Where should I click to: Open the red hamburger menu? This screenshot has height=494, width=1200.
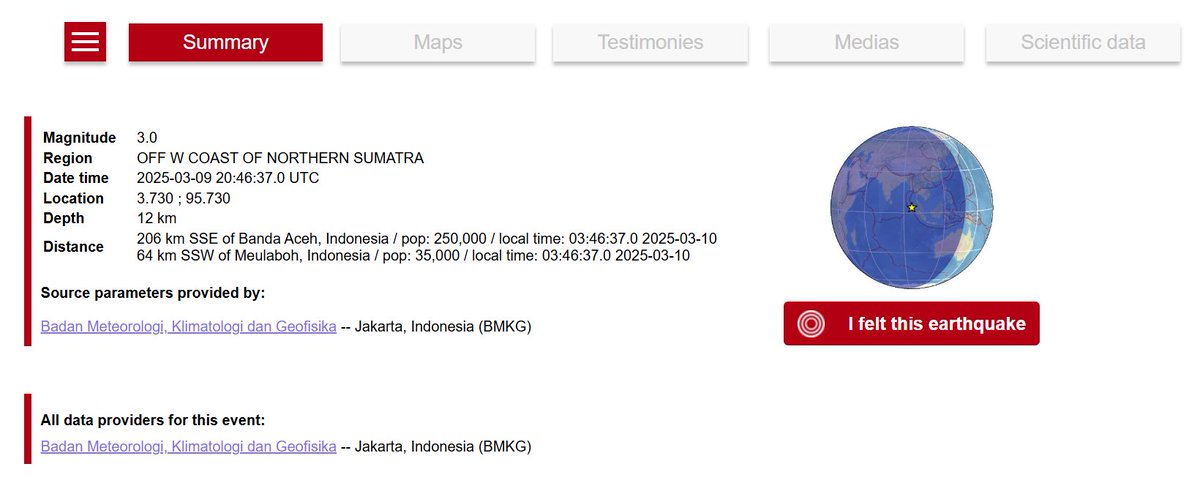tap(85, 42)
